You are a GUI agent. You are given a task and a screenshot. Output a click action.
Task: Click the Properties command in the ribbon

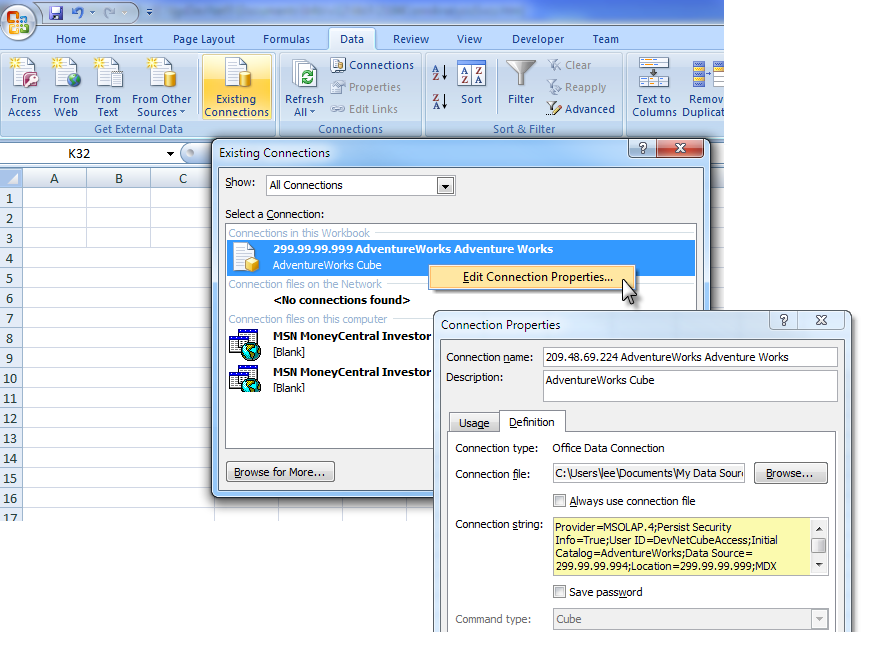click(x=366, y=87)
